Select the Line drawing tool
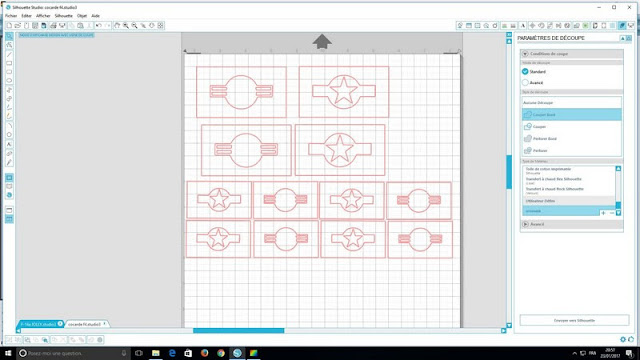 point(9,55)
